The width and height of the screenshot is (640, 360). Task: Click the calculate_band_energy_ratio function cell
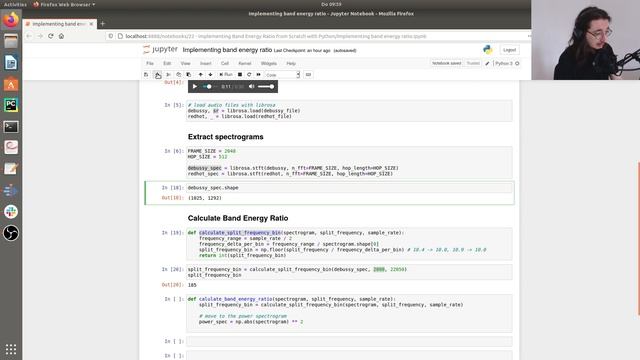pos(349,313)
